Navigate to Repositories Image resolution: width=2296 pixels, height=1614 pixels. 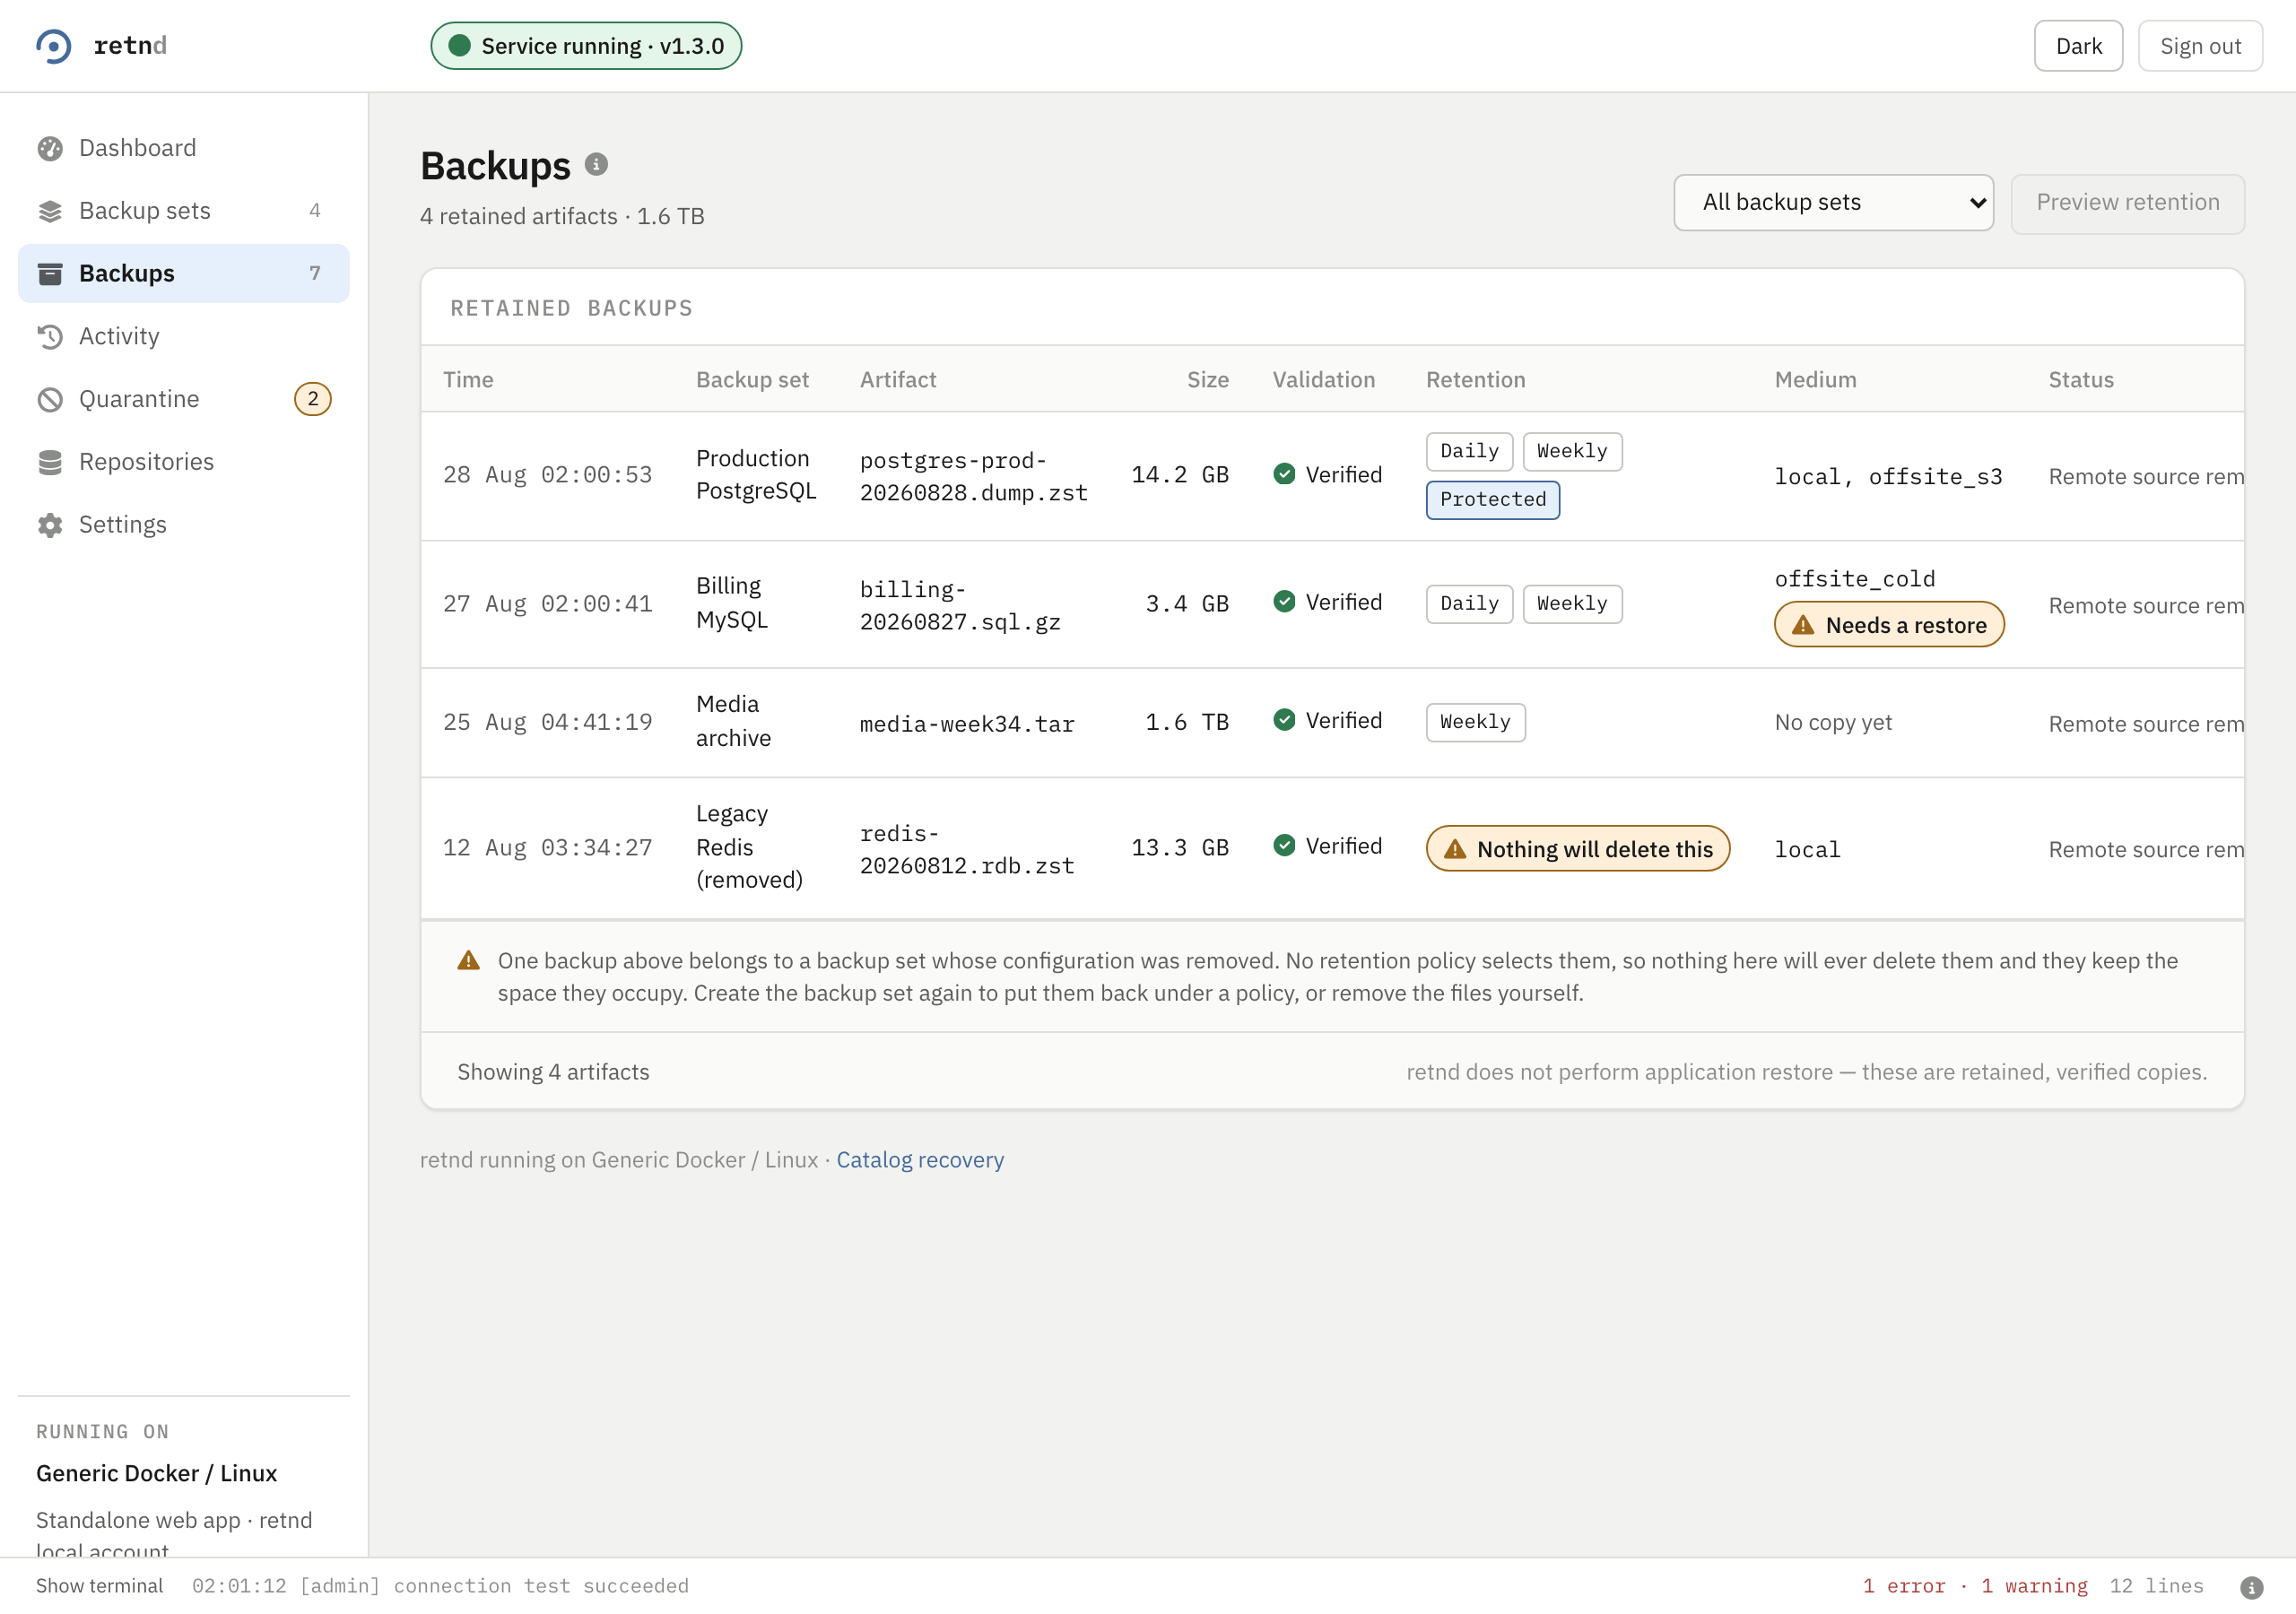184,462
